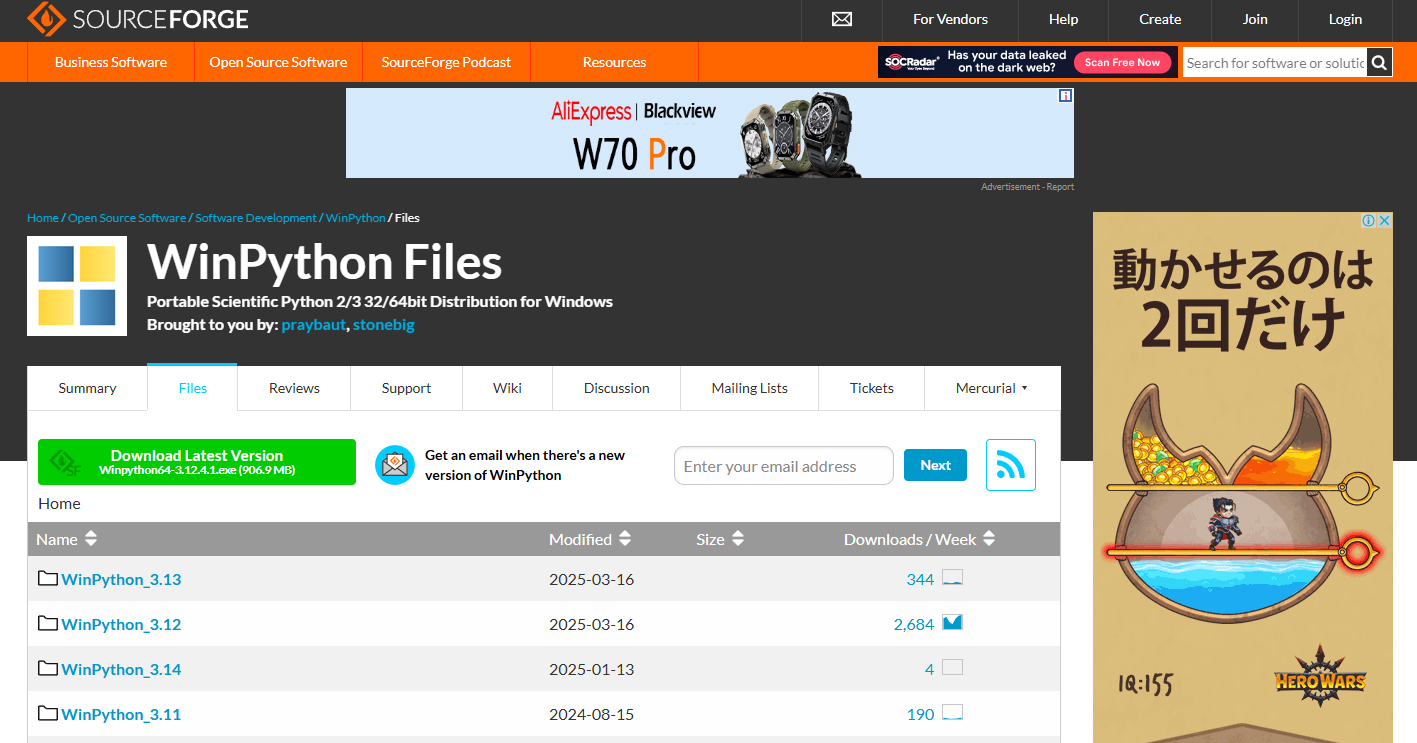
Task: Click Download Latest Version button
Action: 197,462
